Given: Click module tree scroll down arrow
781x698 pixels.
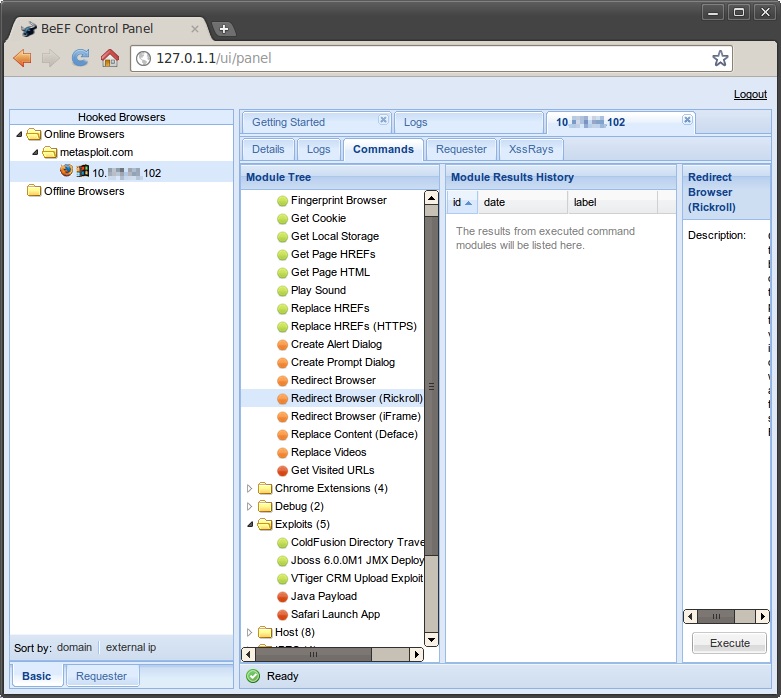Looking at the screenshot, I should [431, 640].
